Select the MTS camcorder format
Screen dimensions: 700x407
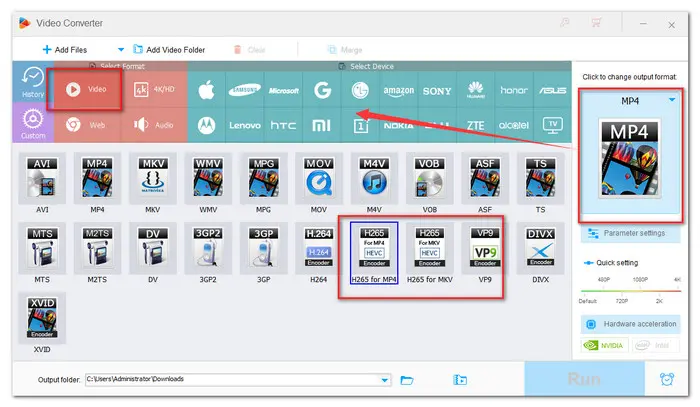click(42, 248)
